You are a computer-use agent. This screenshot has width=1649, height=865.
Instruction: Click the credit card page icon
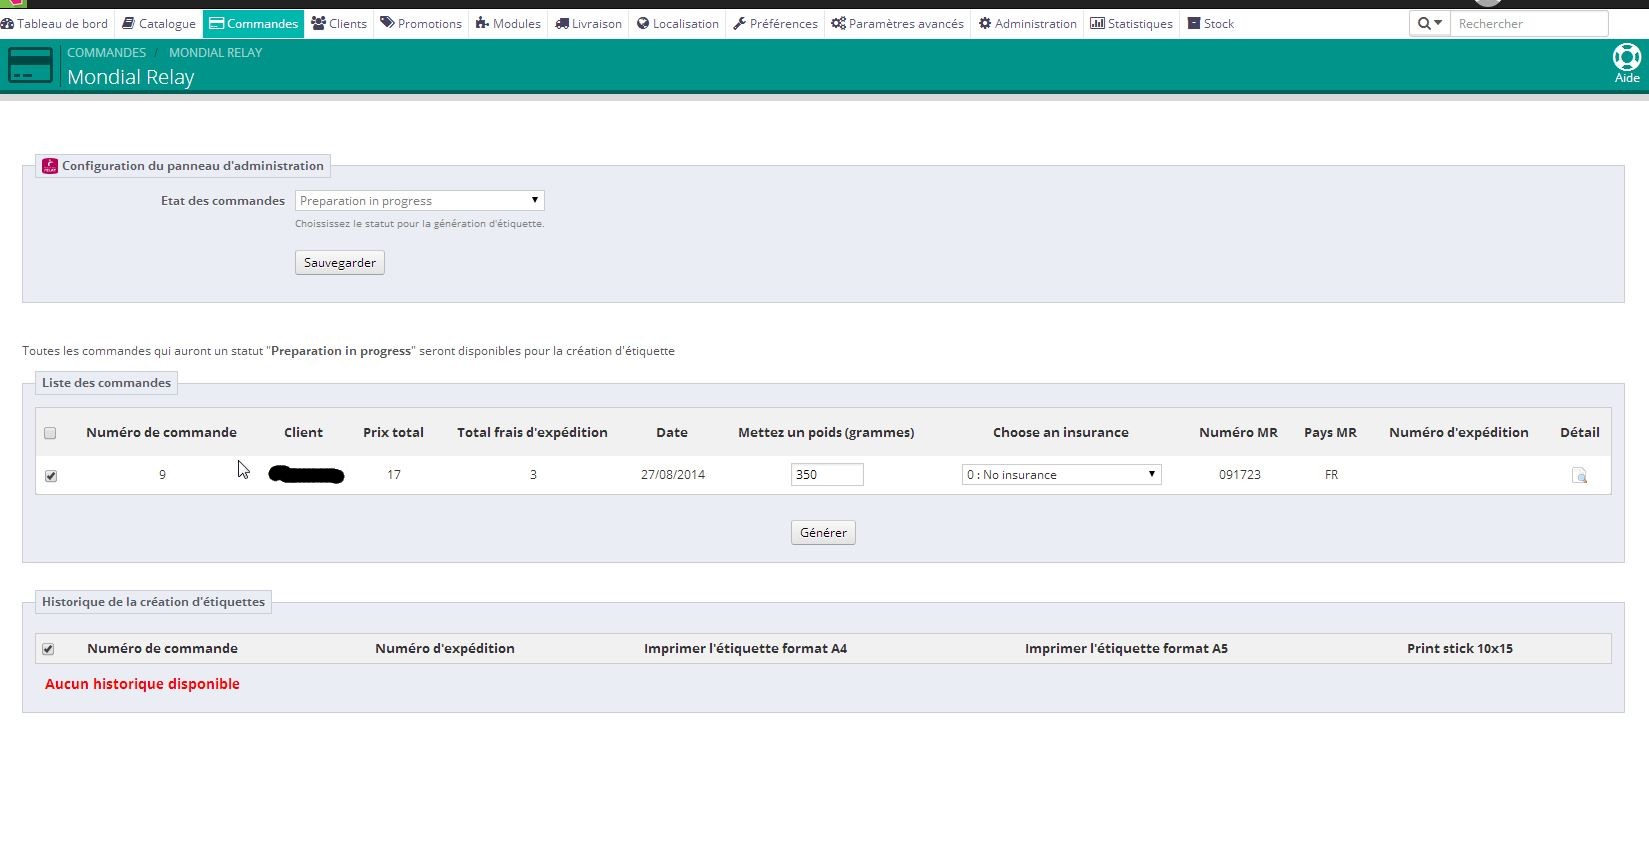click(x=30, y=65)
